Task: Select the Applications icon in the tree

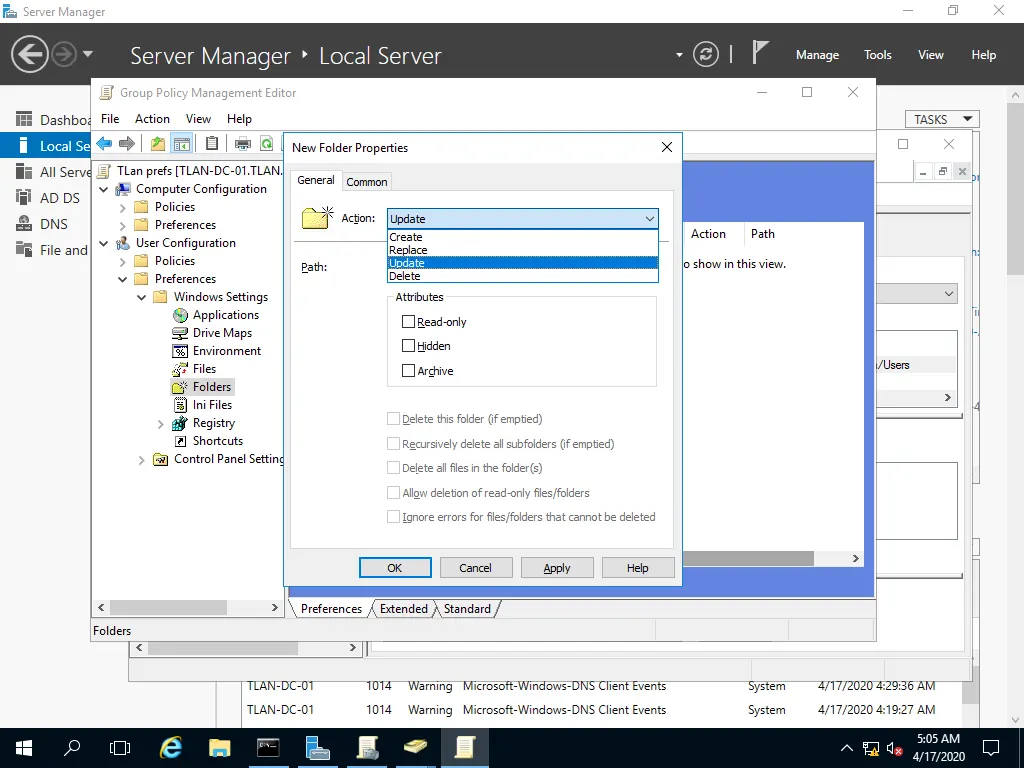Action: (180, 315)
